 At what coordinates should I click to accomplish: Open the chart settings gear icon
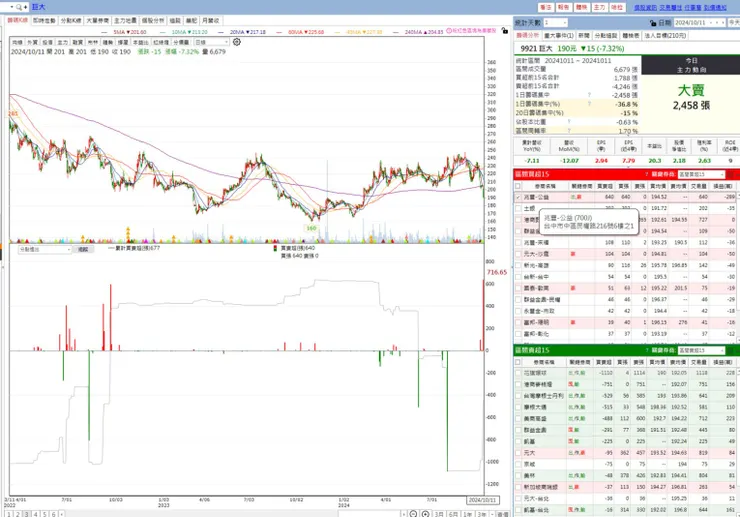point(237,42)
